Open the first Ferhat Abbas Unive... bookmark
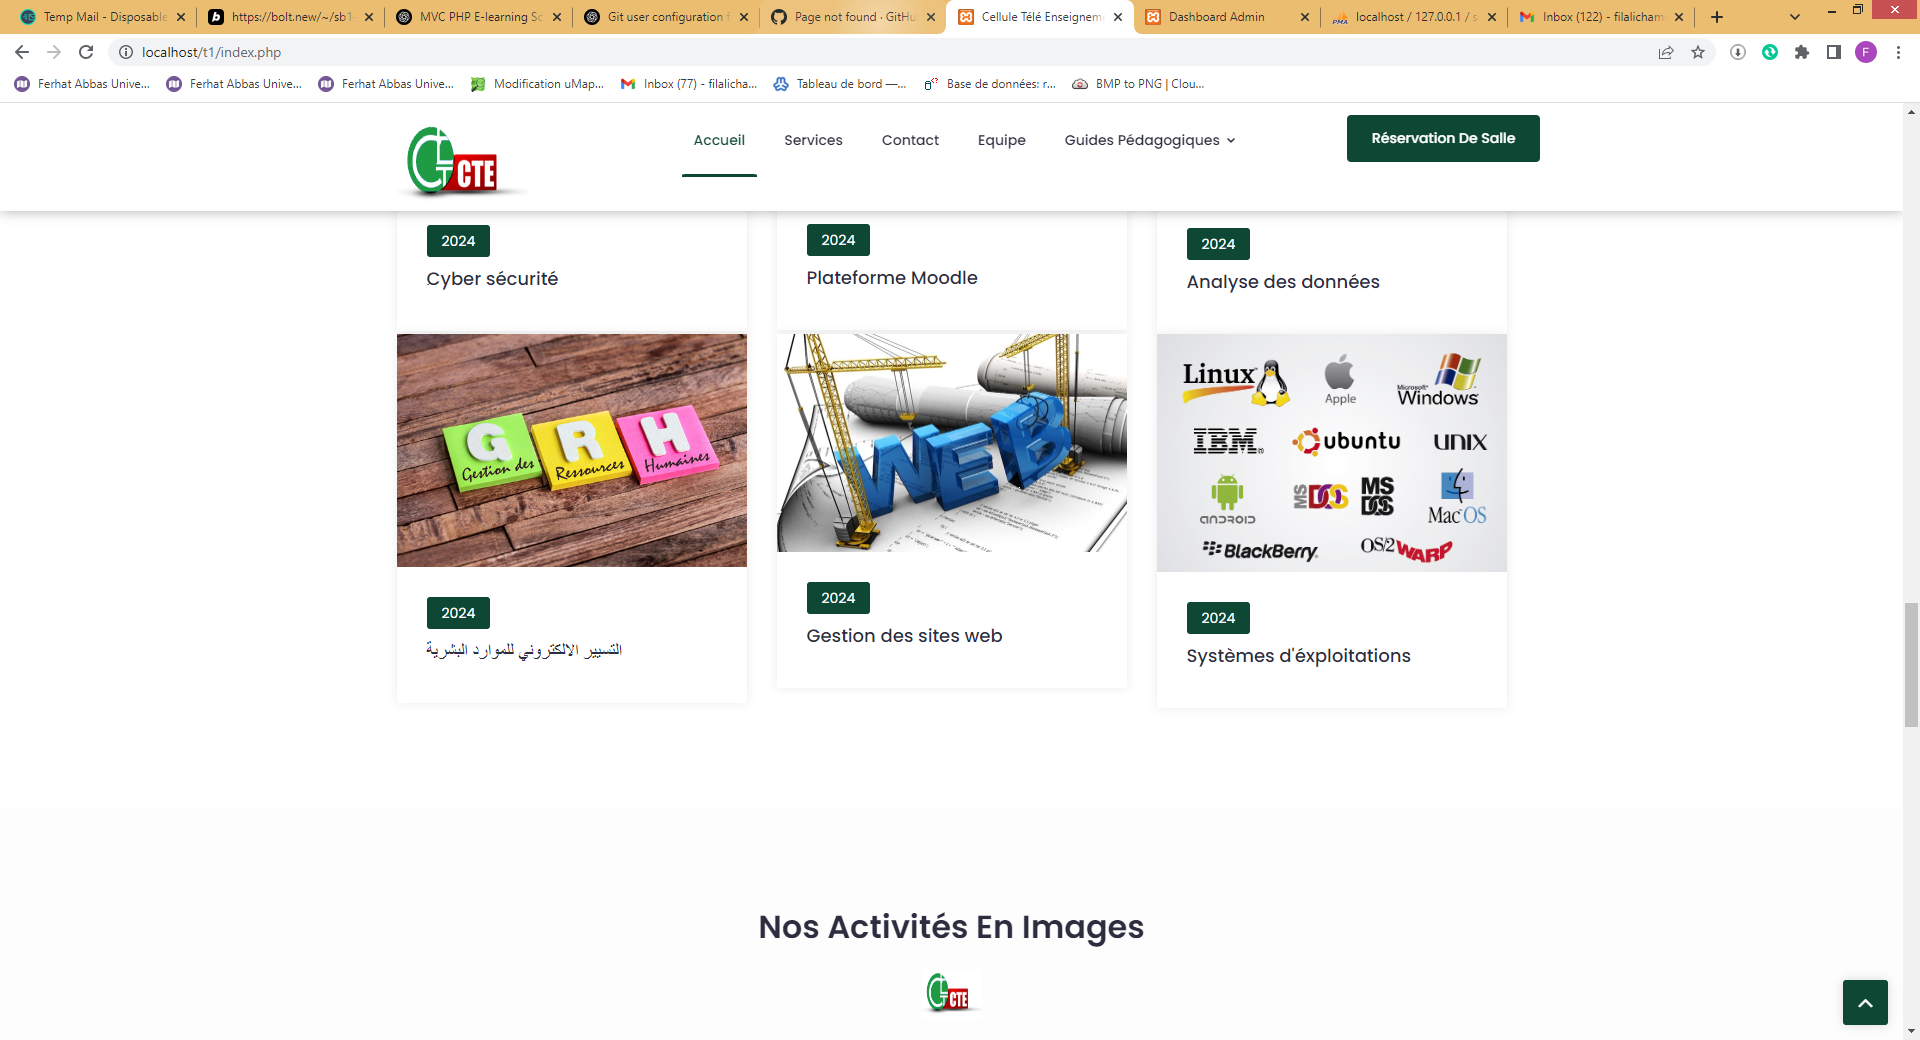This screenshot has width=1920, height=1040. (x=82, y=84)
